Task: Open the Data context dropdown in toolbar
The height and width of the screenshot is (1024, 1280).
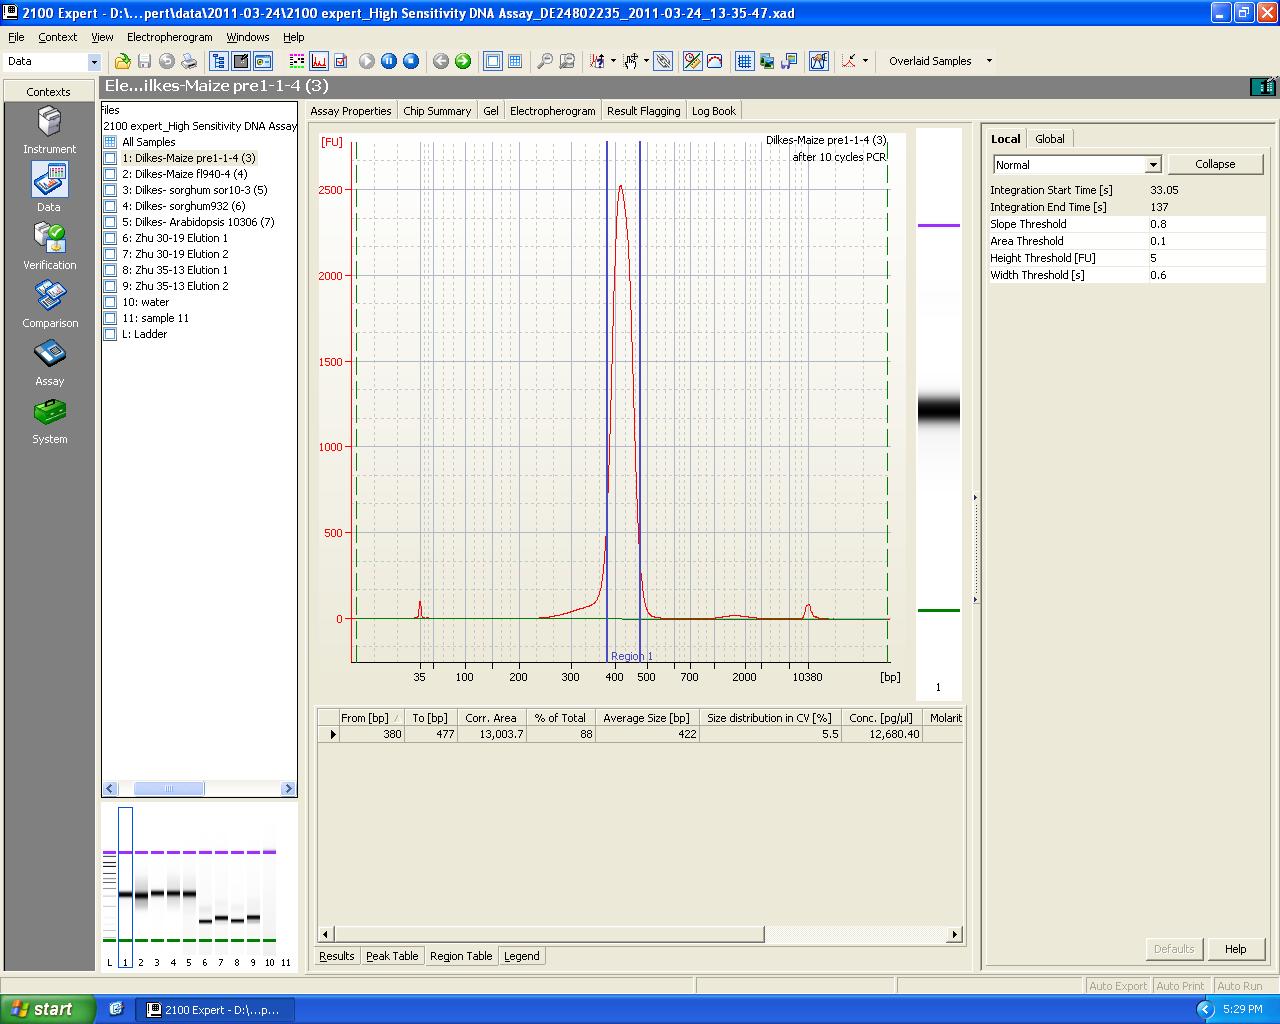Action: pos(94,62)
